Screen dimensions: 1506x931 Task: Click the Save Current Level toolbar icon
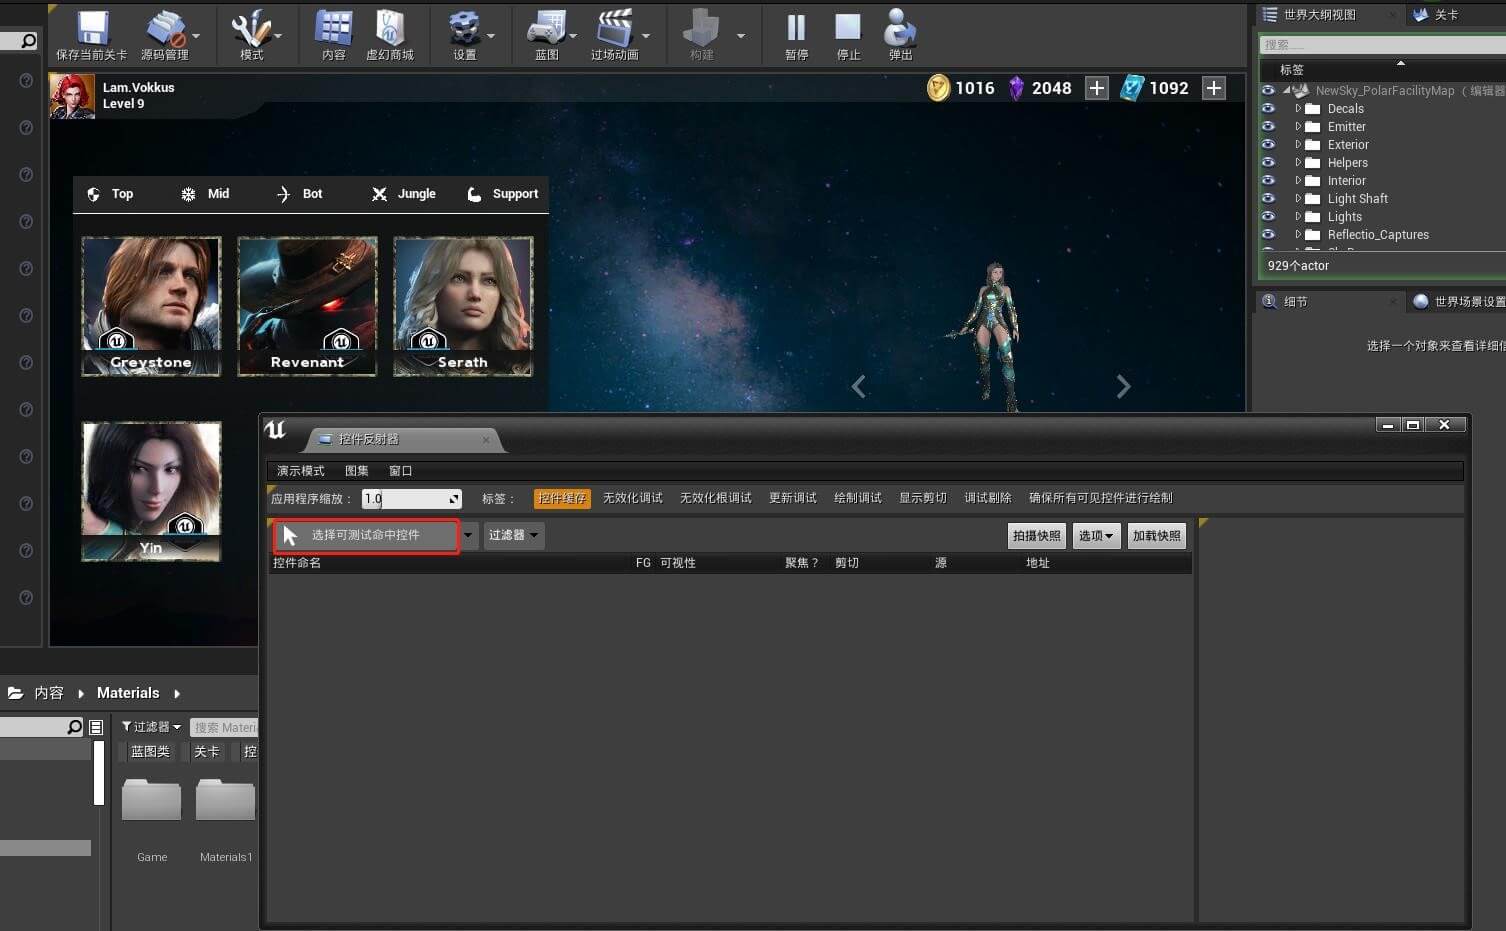pos(92,35)
